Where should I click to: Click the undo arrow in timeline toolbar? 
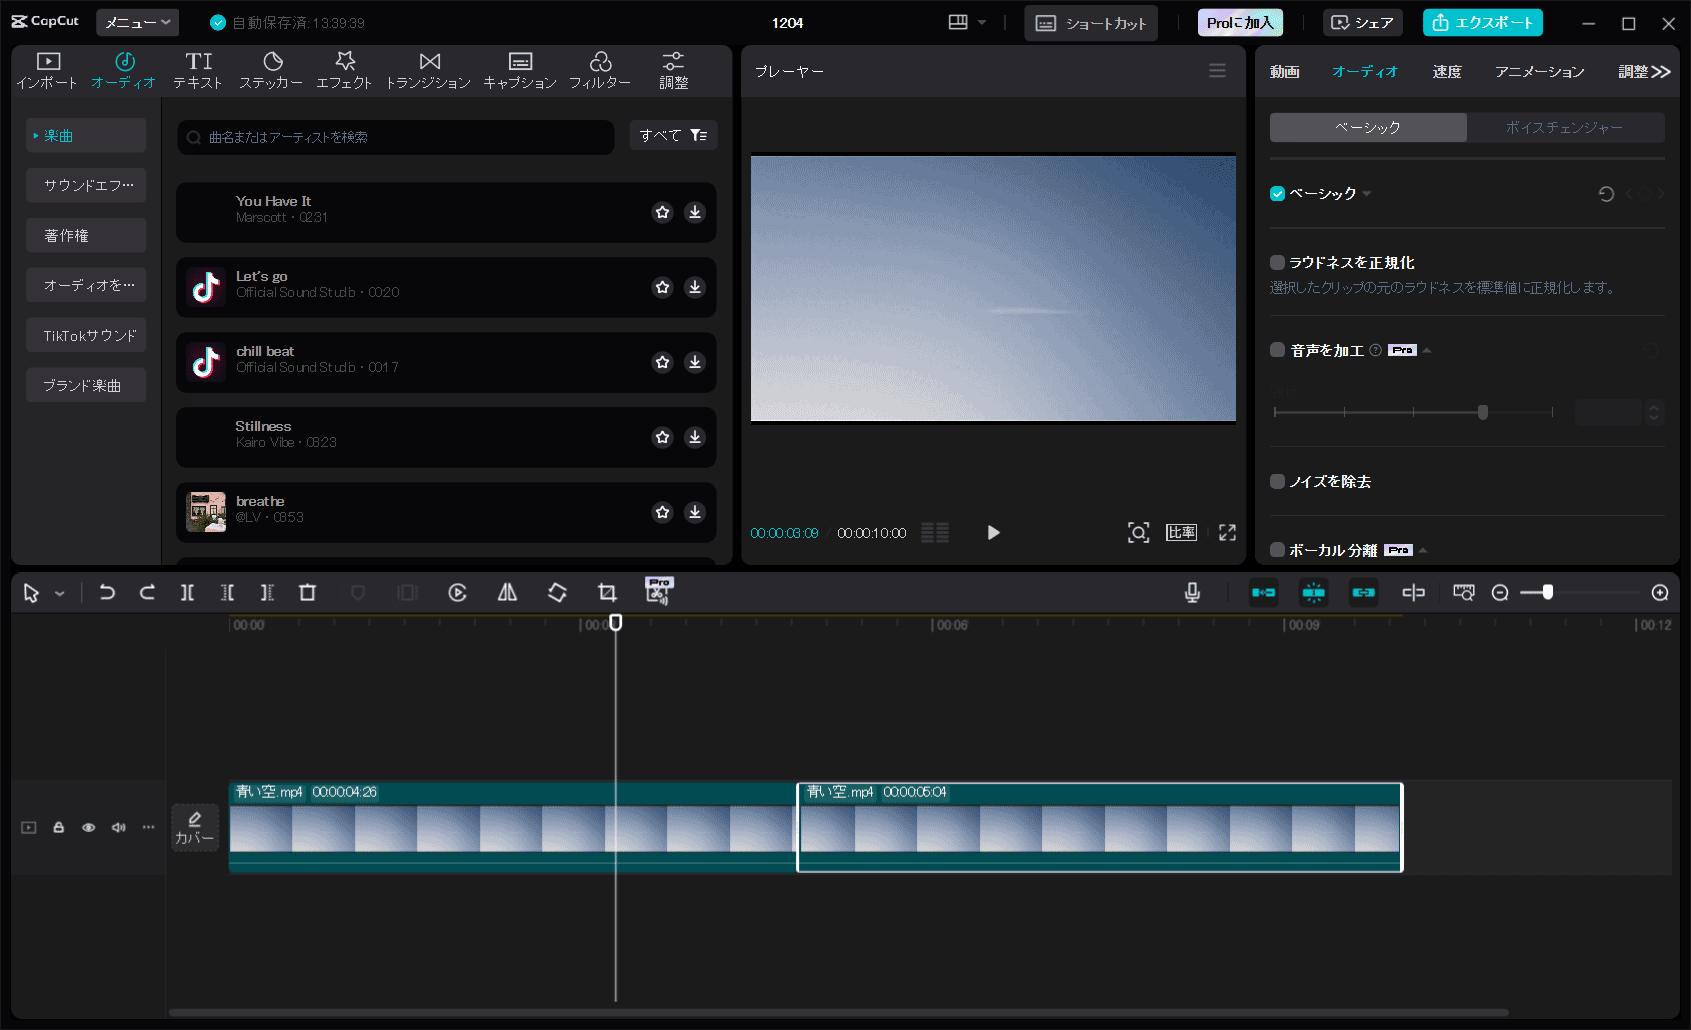pyautogui.click(x=107, y=593)
